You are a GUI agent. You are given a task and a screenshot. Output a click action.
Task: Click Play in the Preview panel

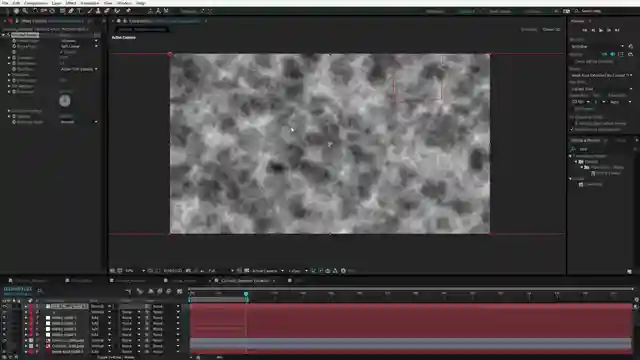tap(601, 30)
